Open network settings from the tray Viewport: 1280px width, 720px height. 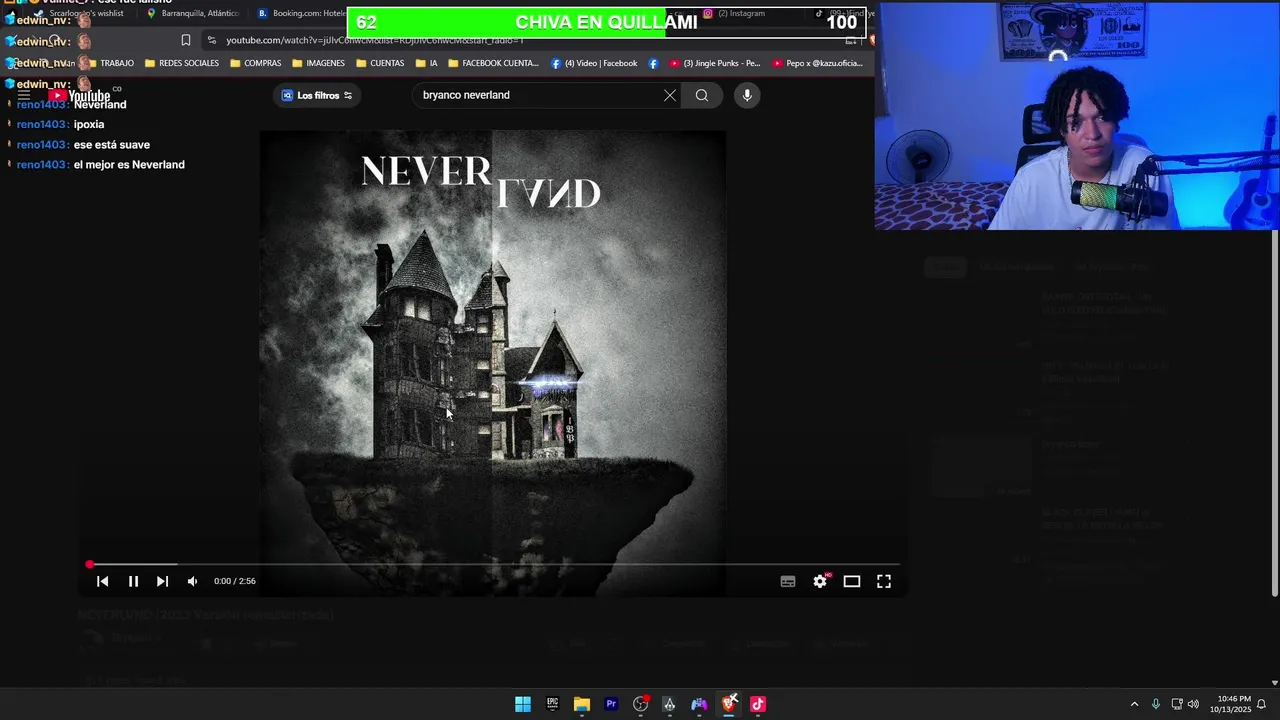coord(1177,704)
